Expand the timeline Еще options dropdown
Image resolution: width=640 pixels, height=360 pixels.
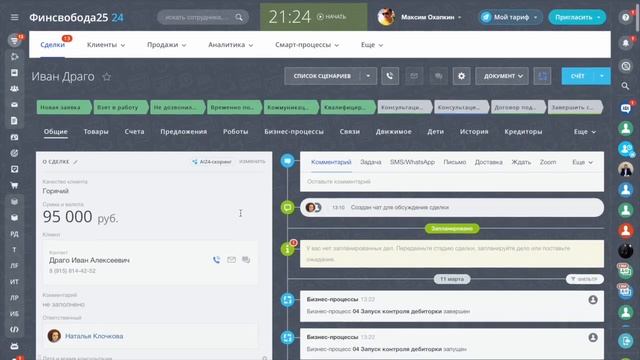[582, 162]
